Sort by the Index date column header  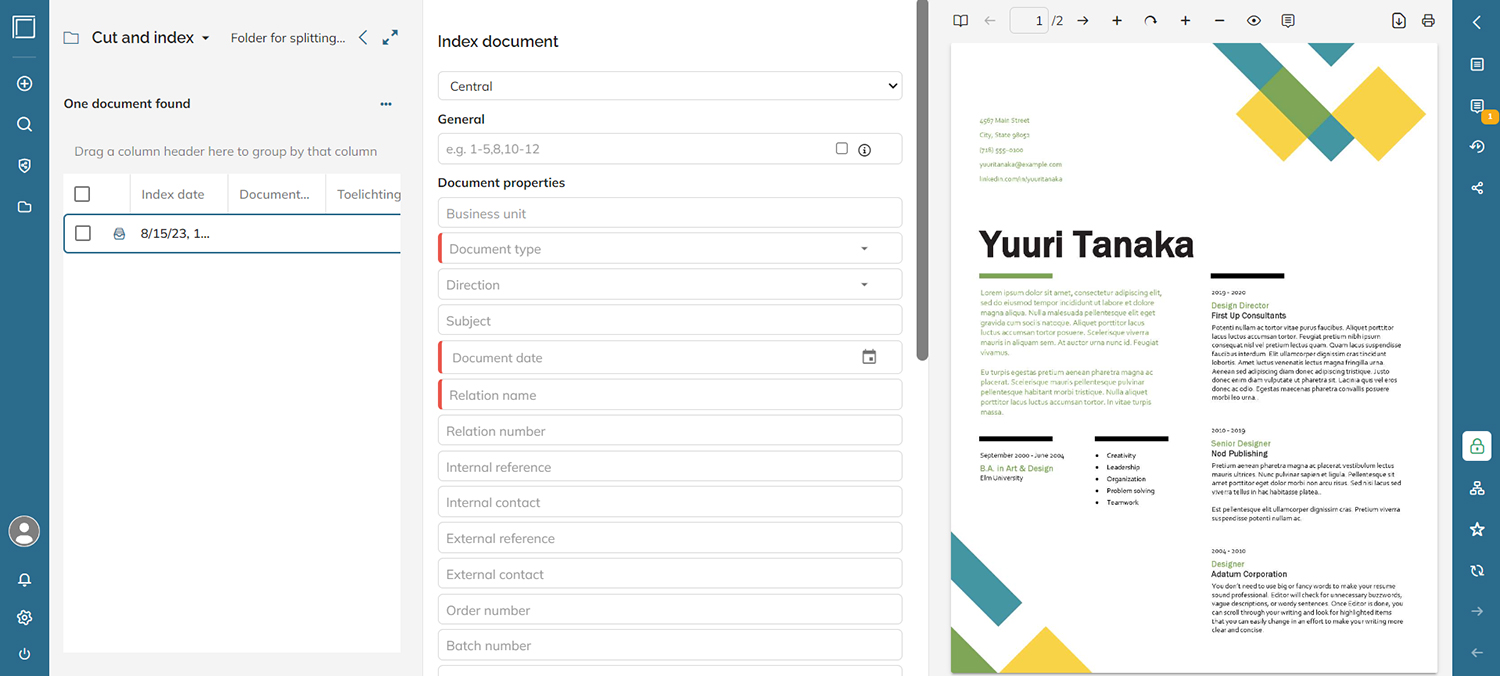173,194
